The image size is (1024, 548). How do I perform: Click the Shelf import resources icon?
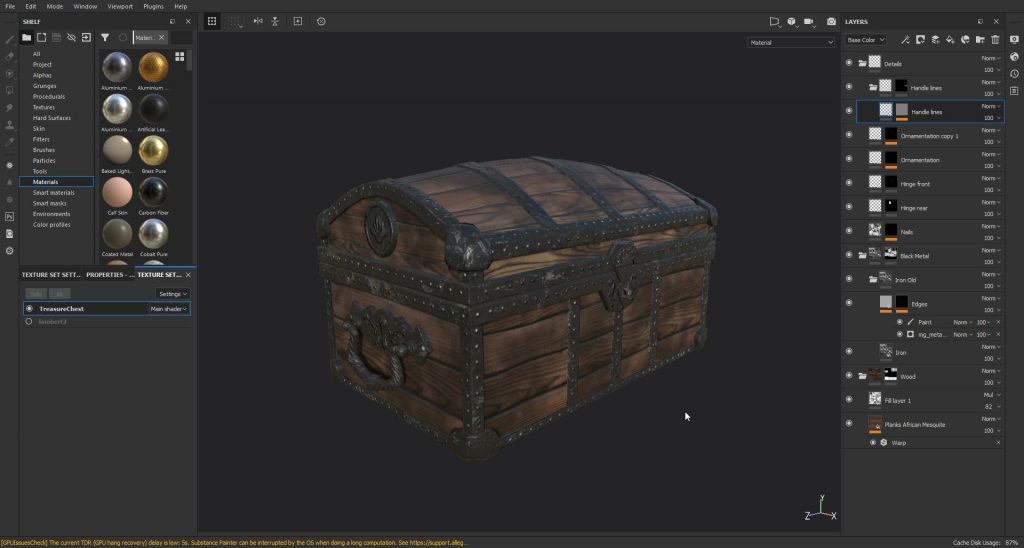click(86, 37)
